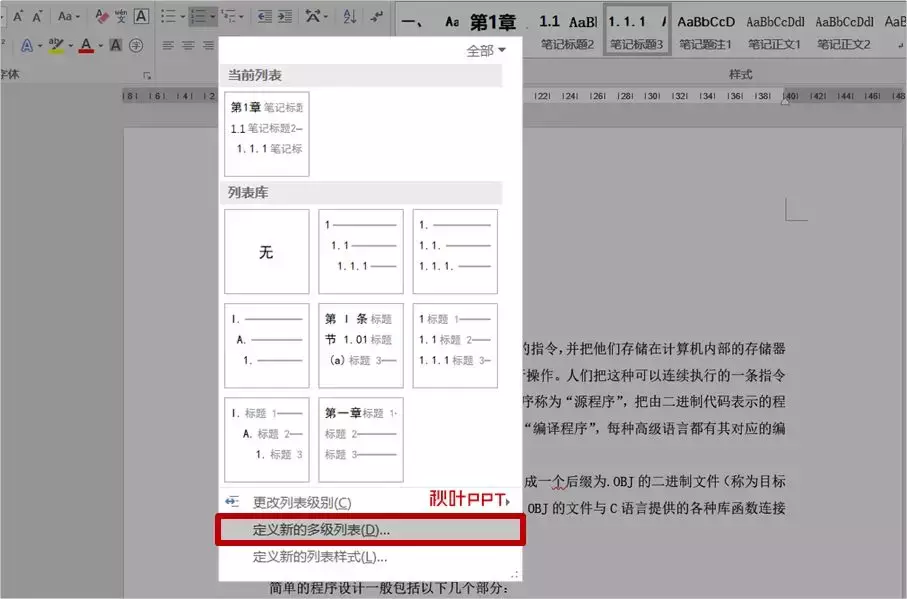Select the 1., 1.1., 1.1.1. list thumbnail
Image resolution: width=907 pixels, height=599 pixels.
click(x=455, y=252)
